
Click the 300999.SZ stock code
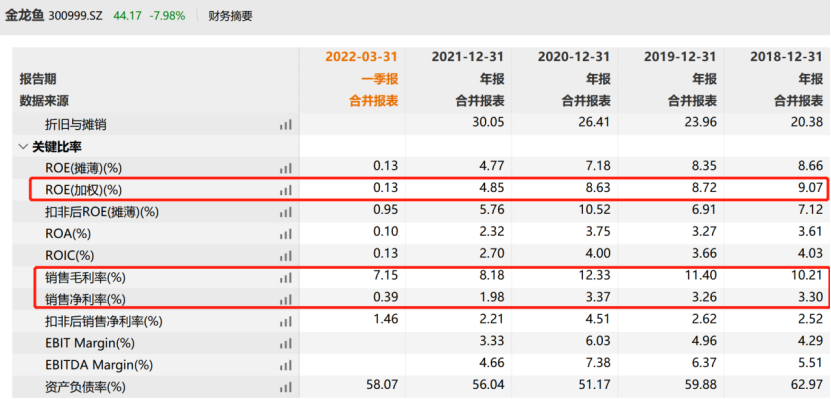coord(75,16)
